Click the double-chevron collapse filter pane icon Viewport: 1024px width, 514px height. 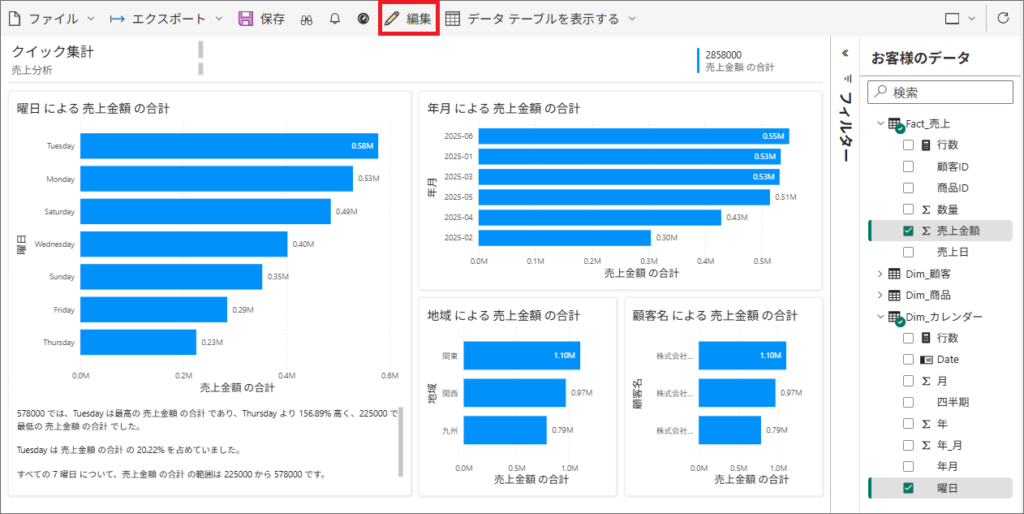click(x=845, y=54)
